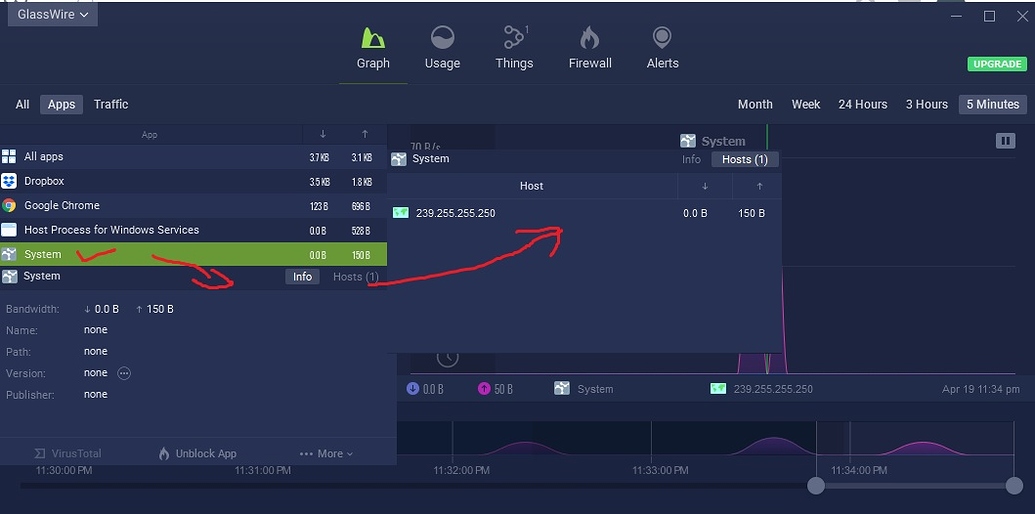
Task: Pause the live graph
Action: [1005, 141]
